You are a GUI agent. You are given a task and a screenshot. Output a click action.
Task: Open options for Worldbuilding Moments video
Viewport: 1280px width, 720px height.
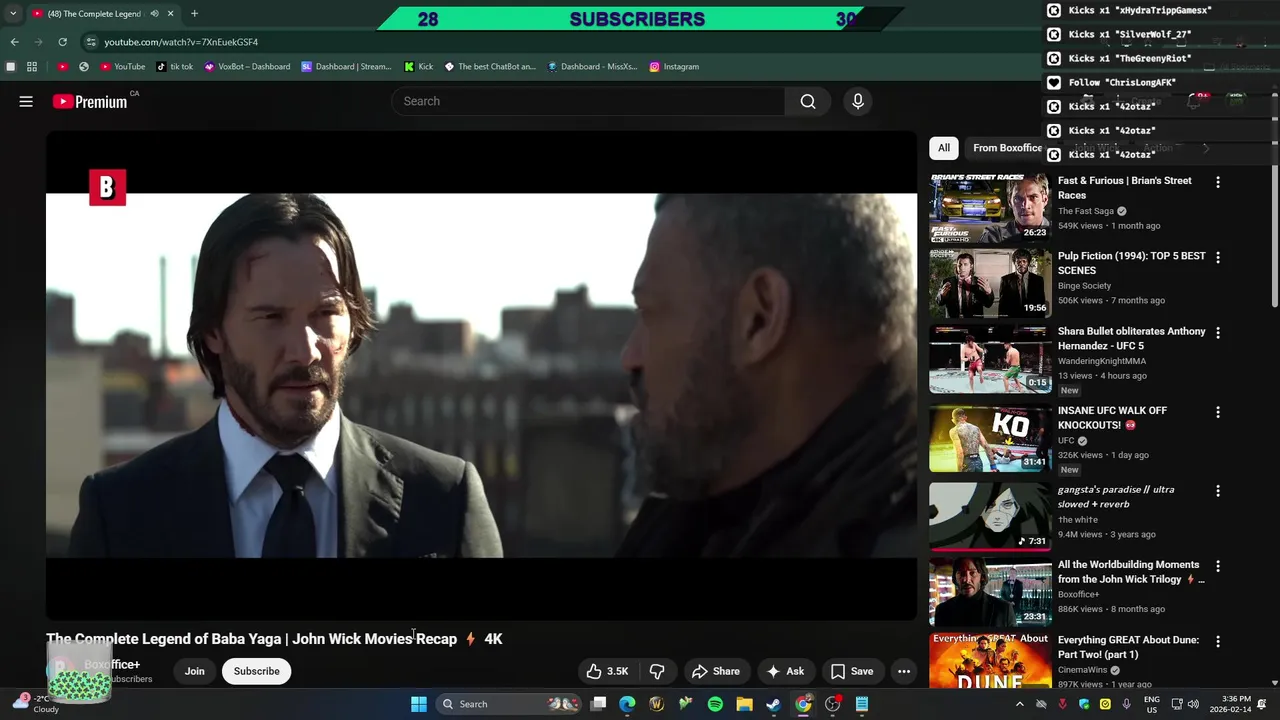(x=1218, y=566)
